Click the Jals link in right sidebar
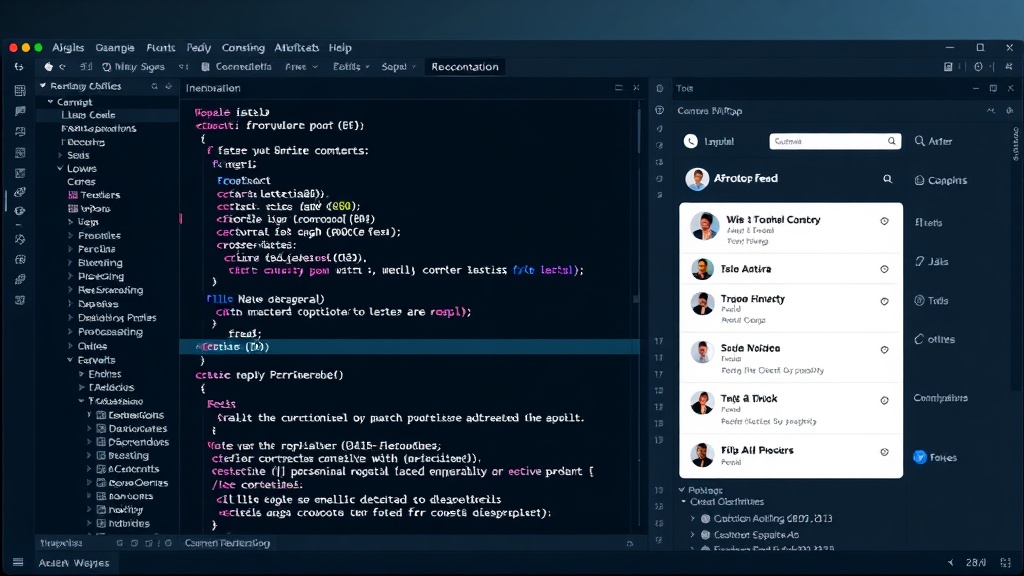 931,262
